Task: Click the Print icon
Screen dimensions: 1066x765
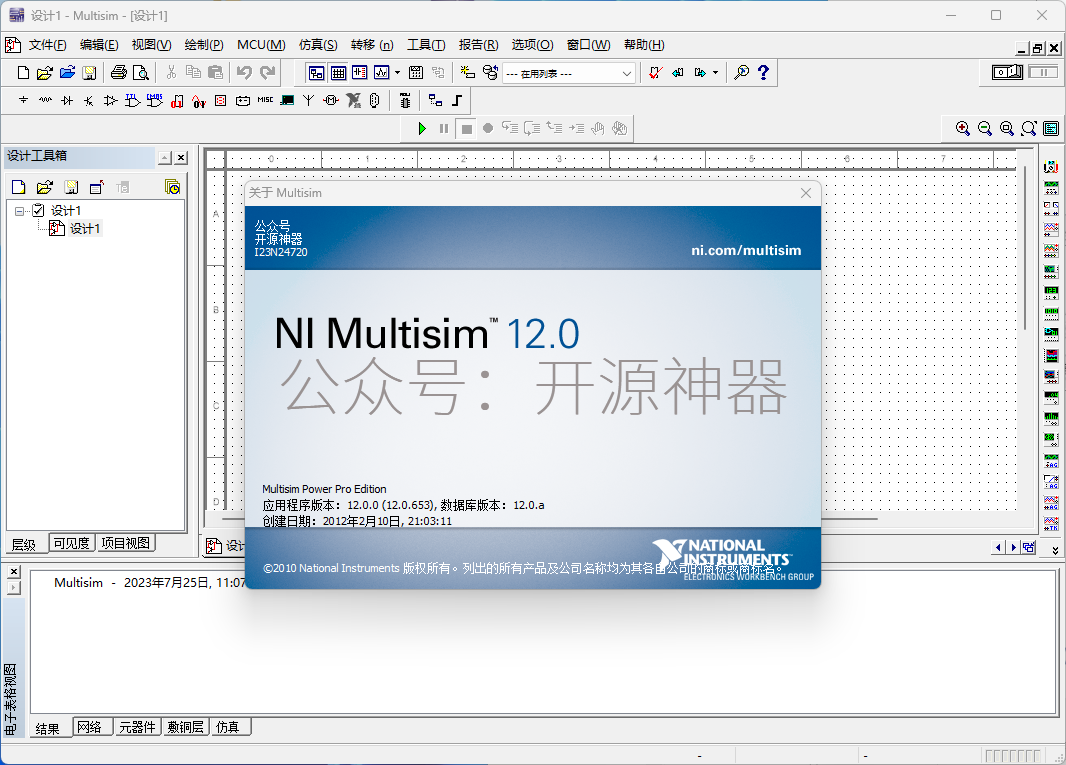Action: (x=119, y=73)
